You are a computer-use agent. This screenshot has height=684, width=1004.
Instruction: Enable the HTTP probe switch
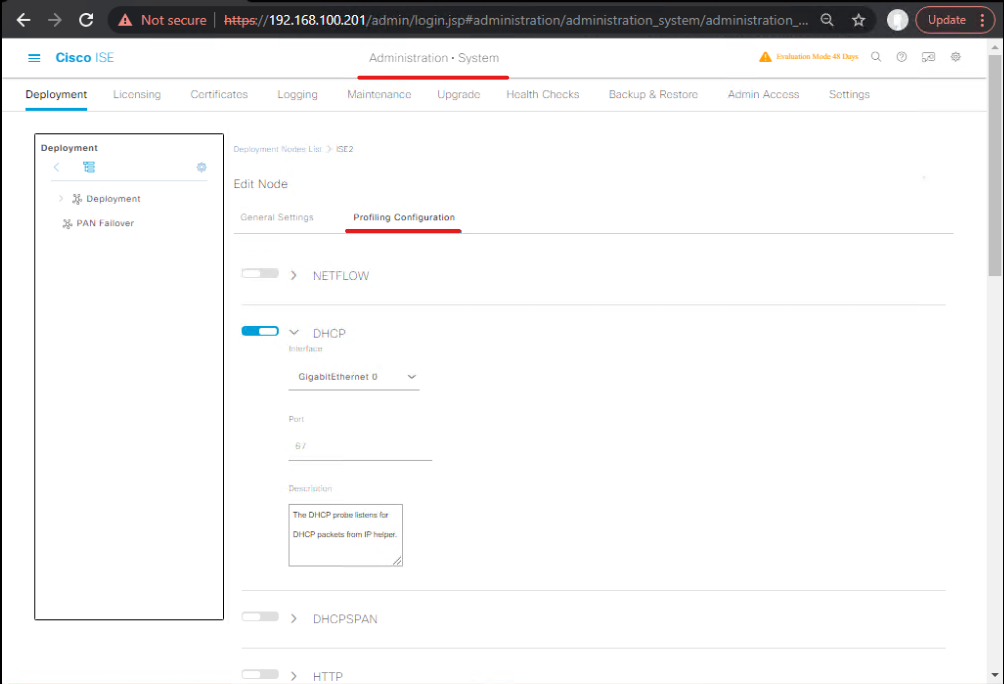click(260, 674)
